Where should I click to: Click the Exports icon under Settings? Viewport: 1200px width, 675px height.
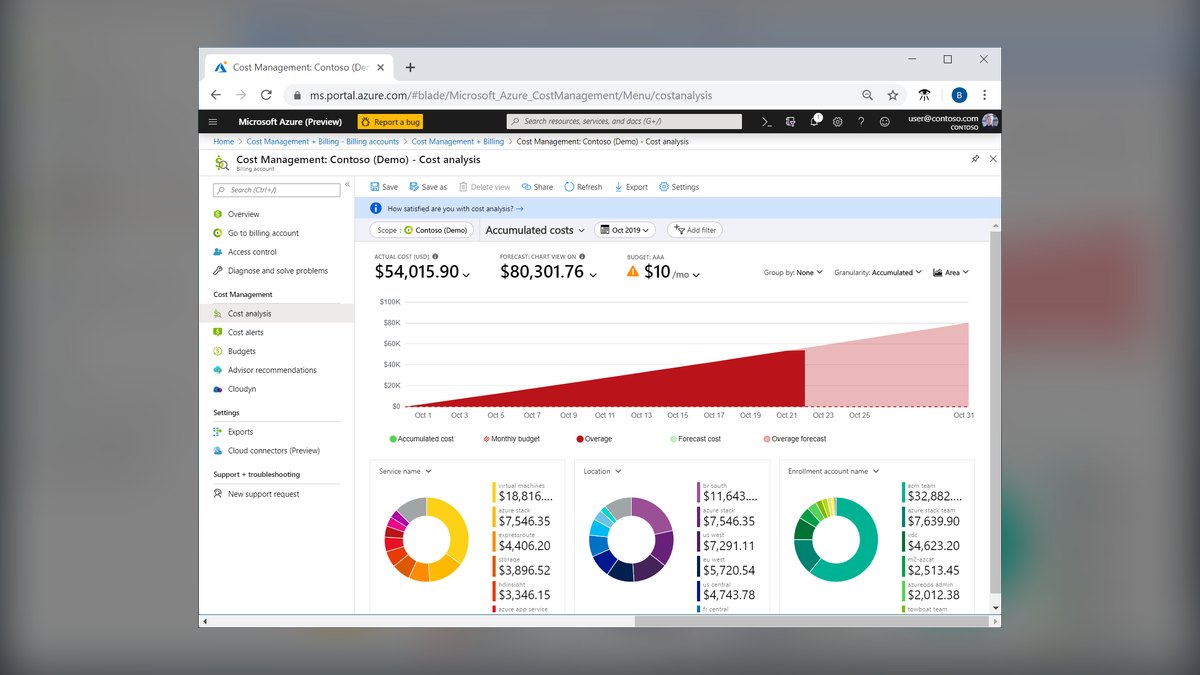(x=218, y=432)
